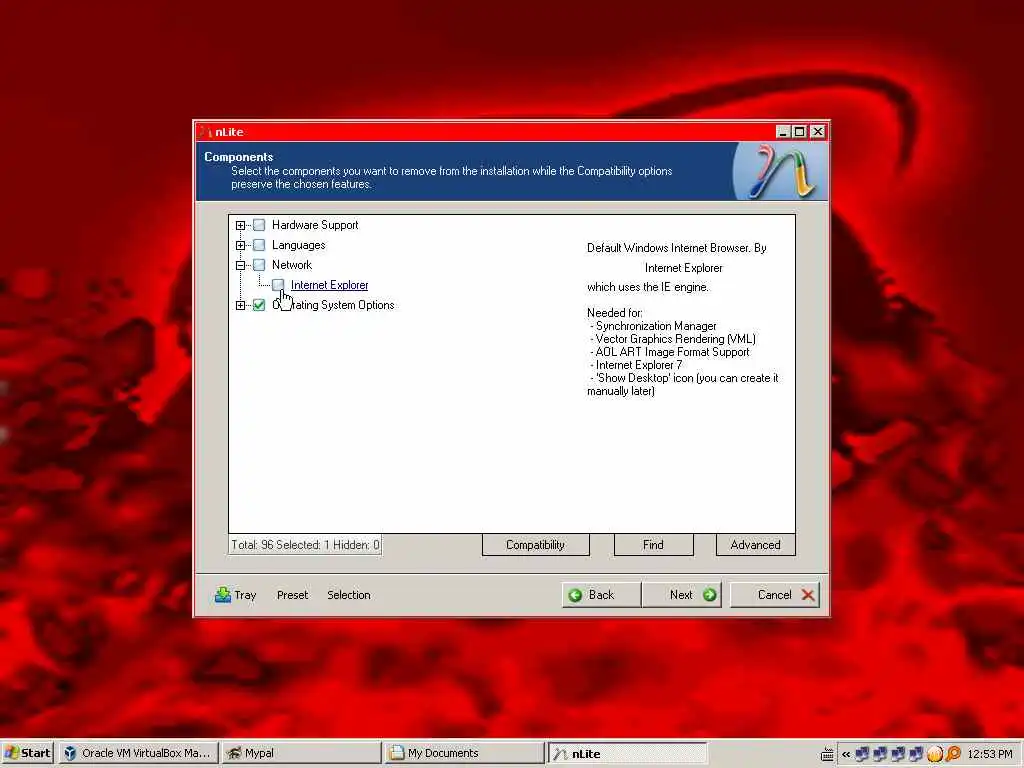Image resolution: width=1024 pixels, height=768 pixels.
Task: Go Back to the previous page
Action: tap(601, 595)
